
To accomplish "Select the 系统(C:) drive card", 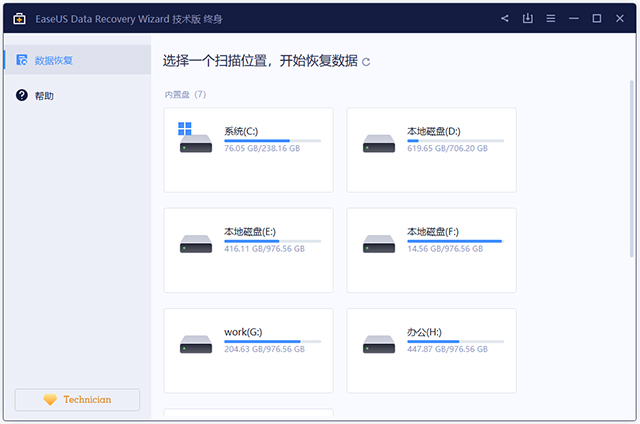I will 249,150.
